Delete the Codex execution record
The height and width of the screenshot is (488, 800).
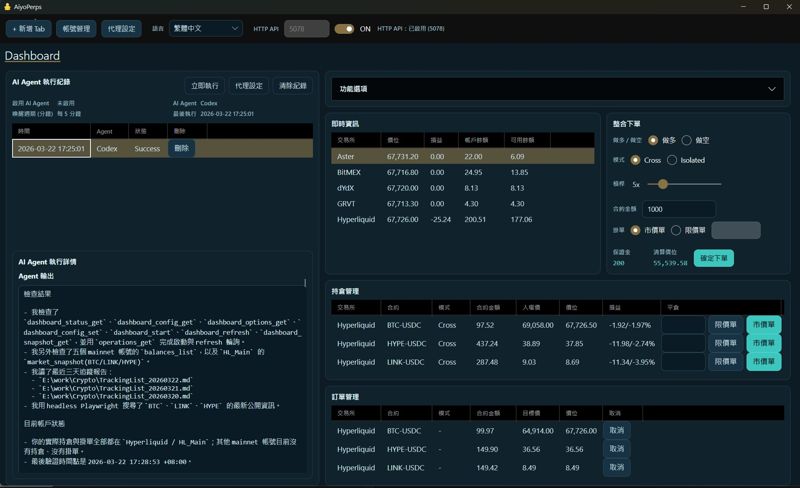[182, 148]
